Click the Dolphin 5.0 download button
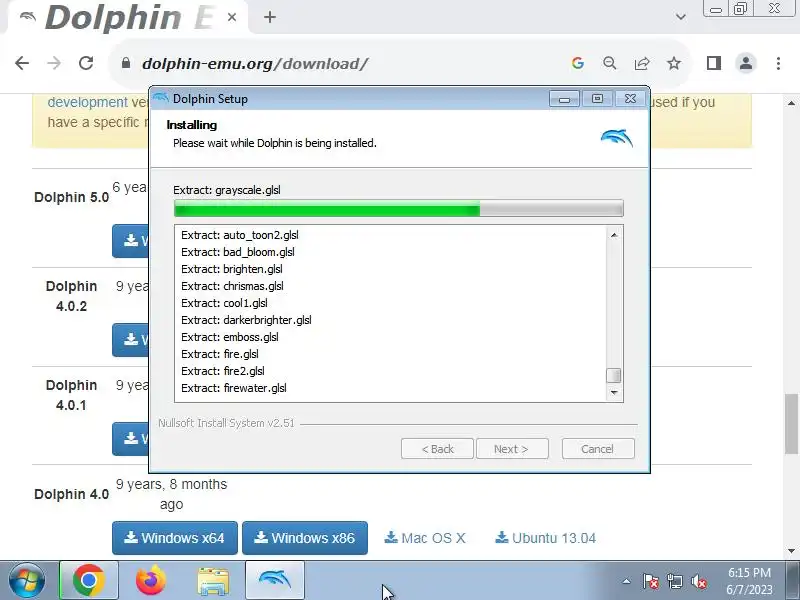 point(131,241)
